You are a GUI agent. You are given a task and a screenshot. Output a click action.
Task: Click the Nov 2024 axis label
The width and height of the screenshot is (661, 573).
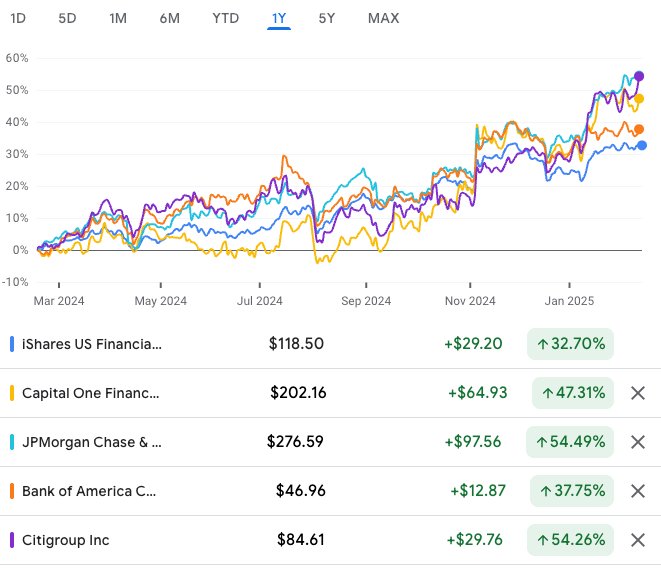coord(470,301)
